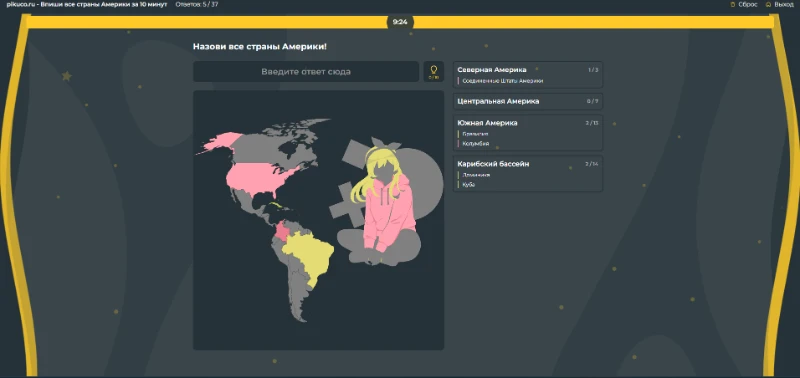Screen dimensions: 800x378
Task: Open the Карибский бассейн region card
Action: tap(528, 173)
